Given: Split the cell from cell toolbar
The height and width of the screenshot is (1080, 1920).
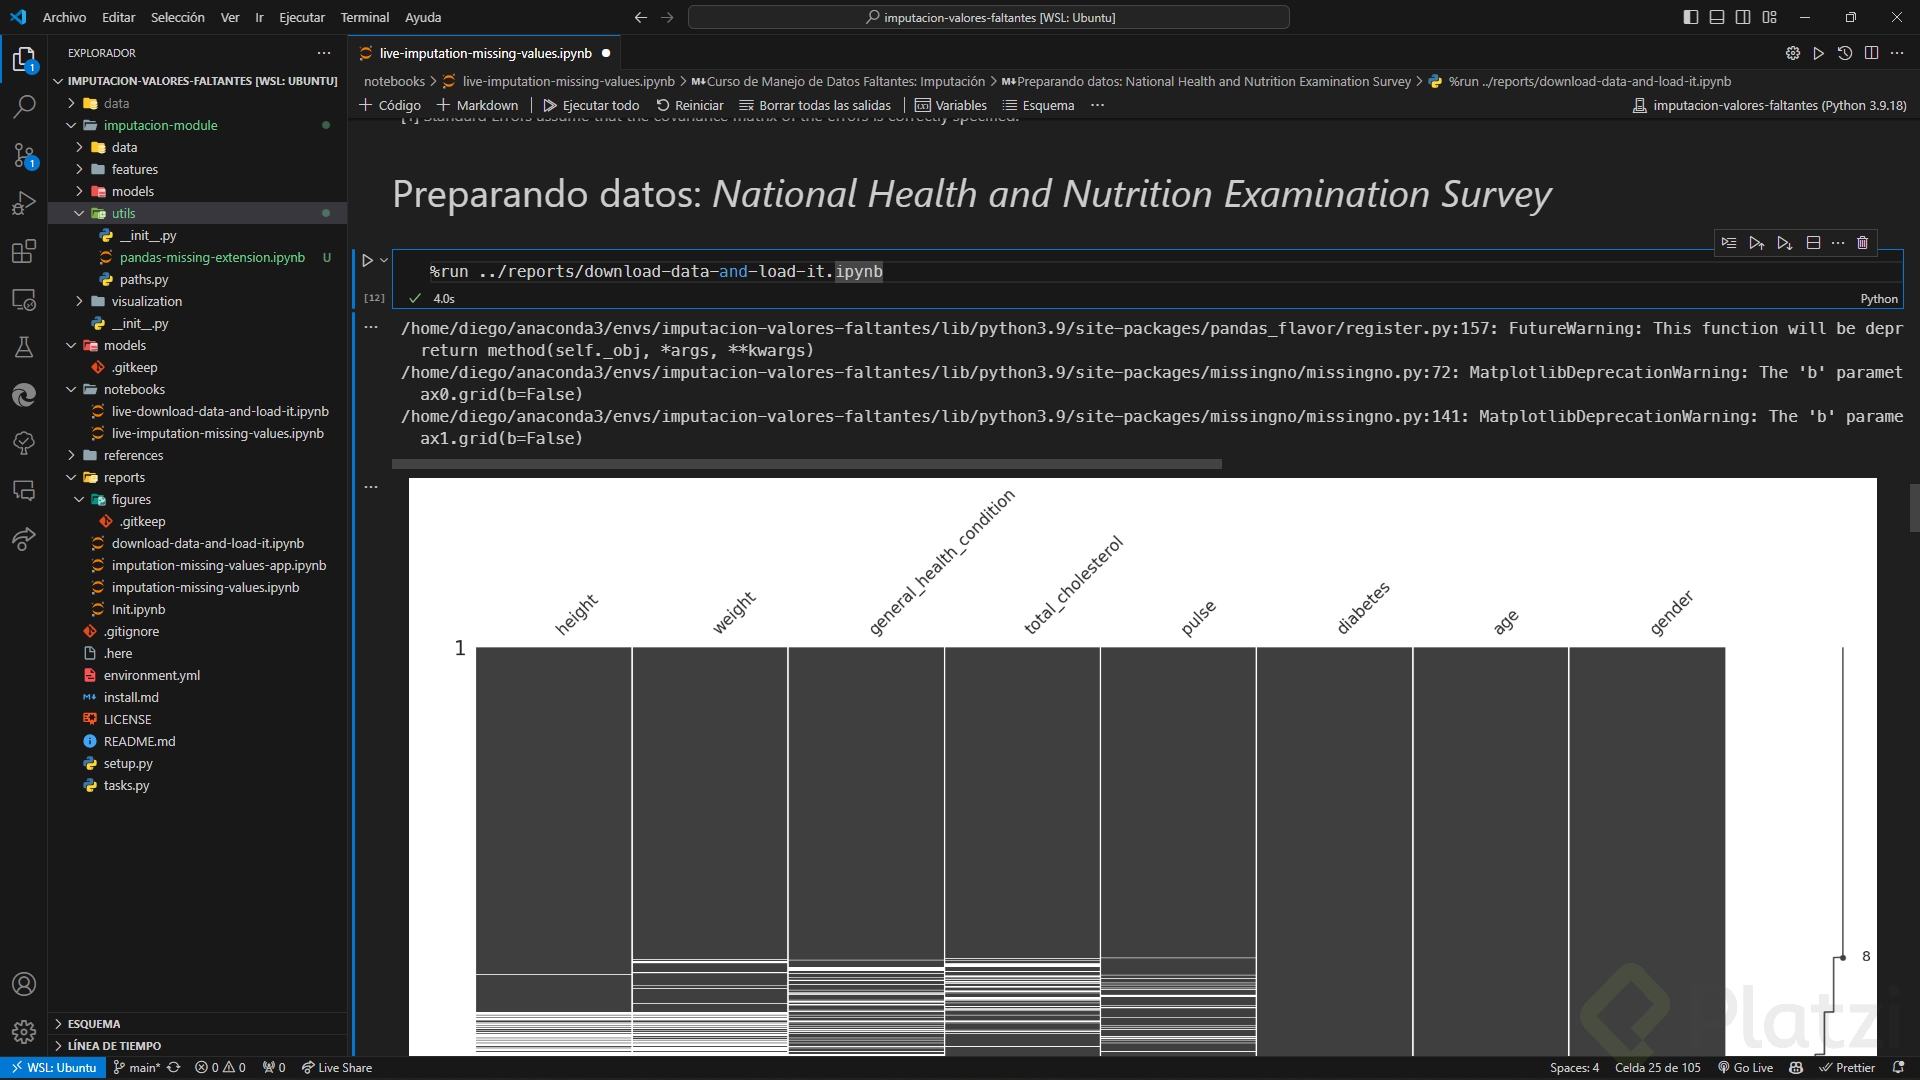Looking at the screenshot, I should click(1813, 243).
